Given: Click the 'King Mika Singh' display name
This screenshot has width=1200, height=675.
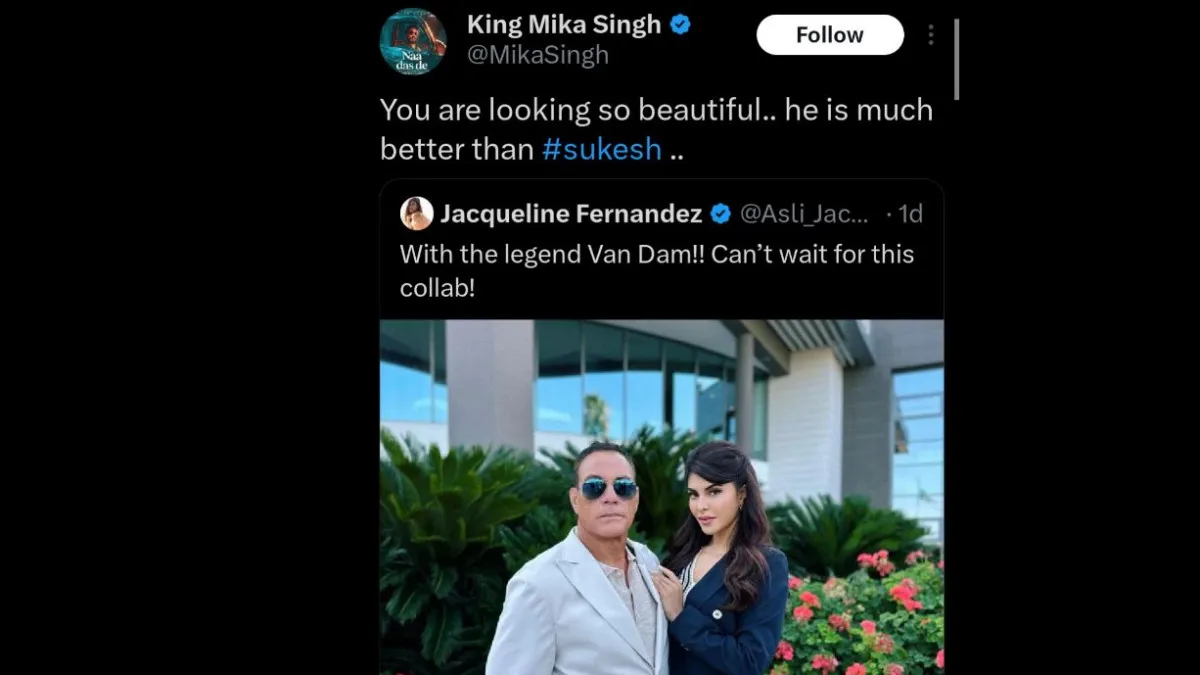Looking at the screenshot, I should 565,25.
